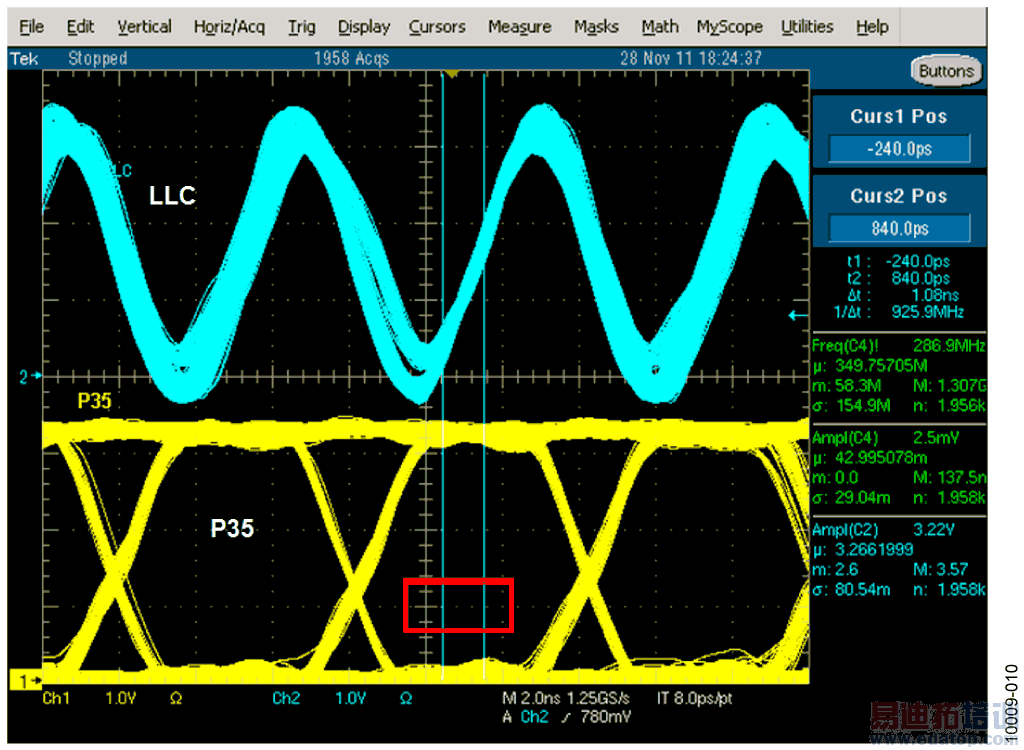Click the 'Stopped' acquisition status
1024x750 pixels.
98,59
